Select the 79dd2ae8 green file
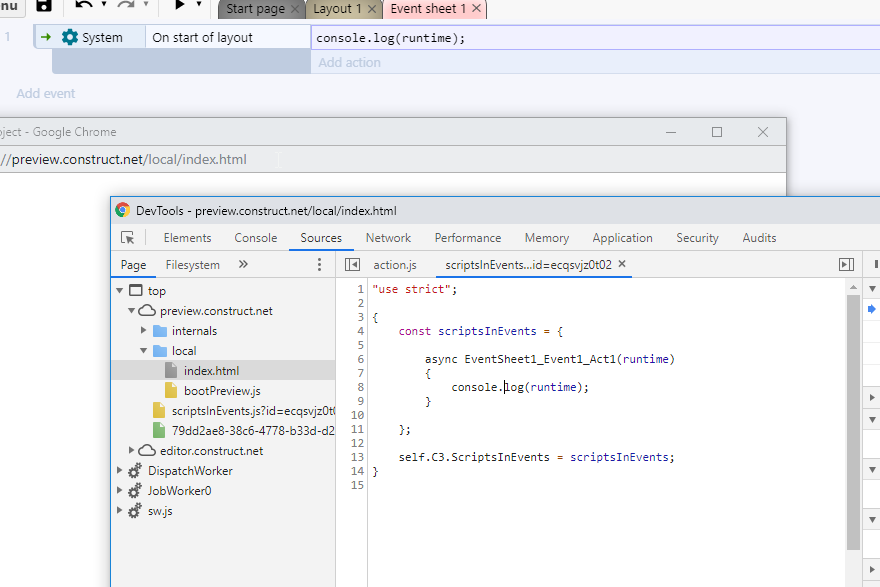 pos(253,431)
